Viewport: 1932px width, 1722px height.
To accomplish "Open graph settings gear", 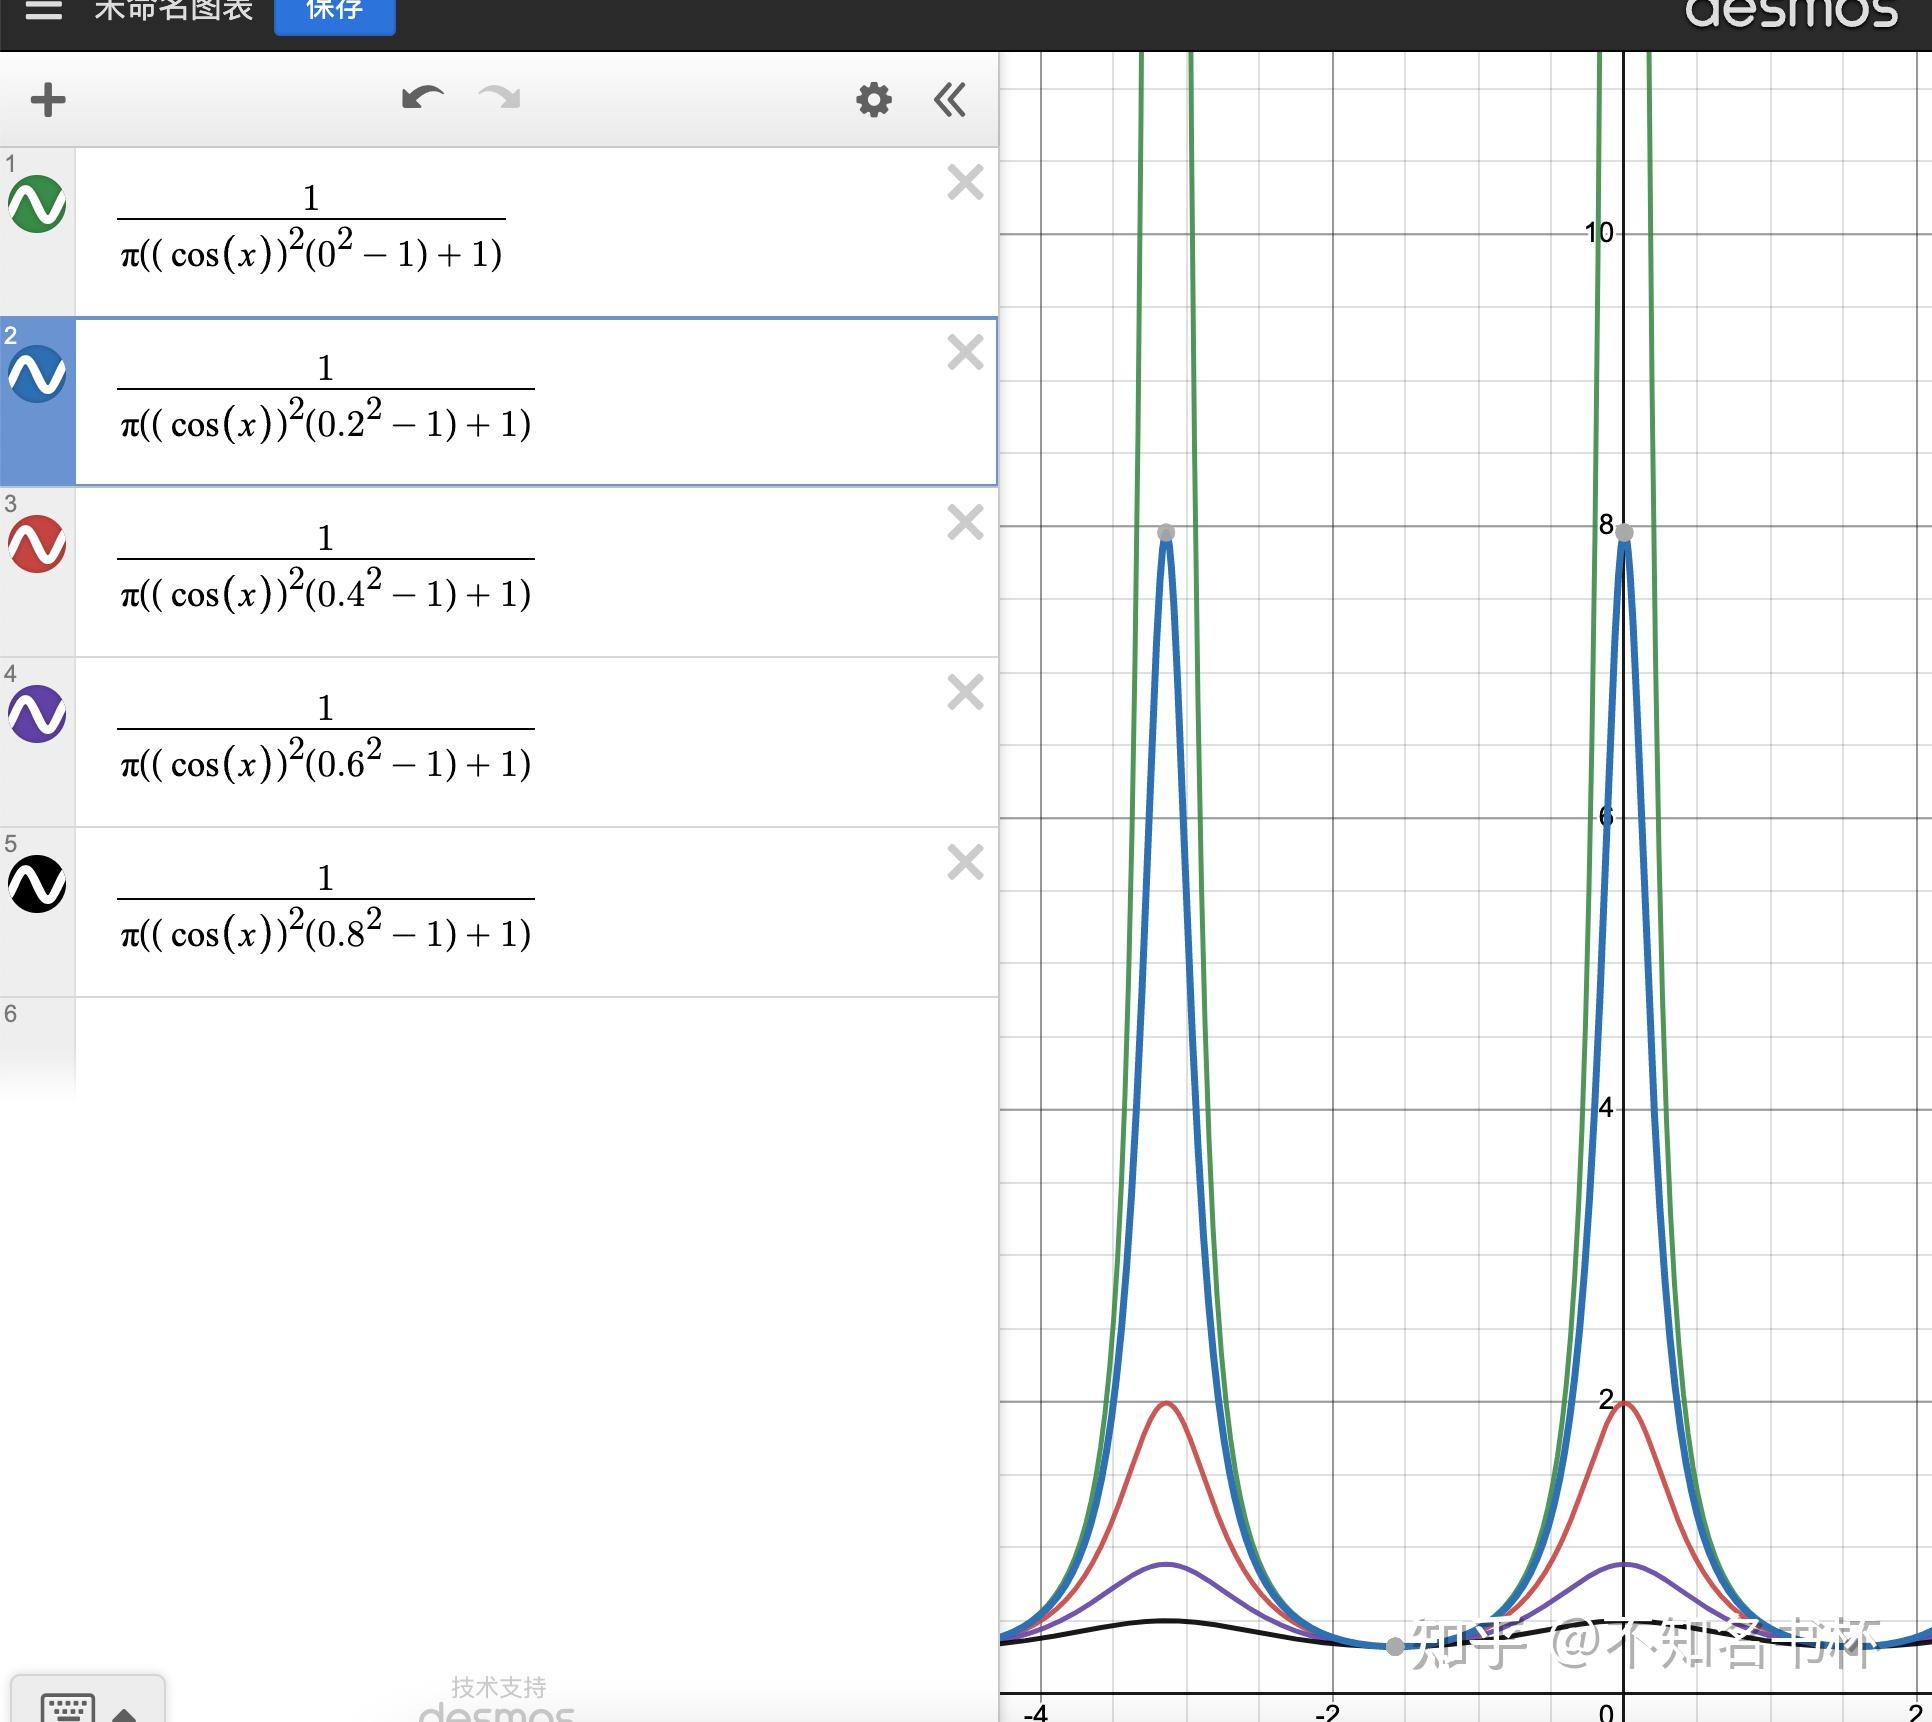I will pyautogui.click(x=873, y=100).
